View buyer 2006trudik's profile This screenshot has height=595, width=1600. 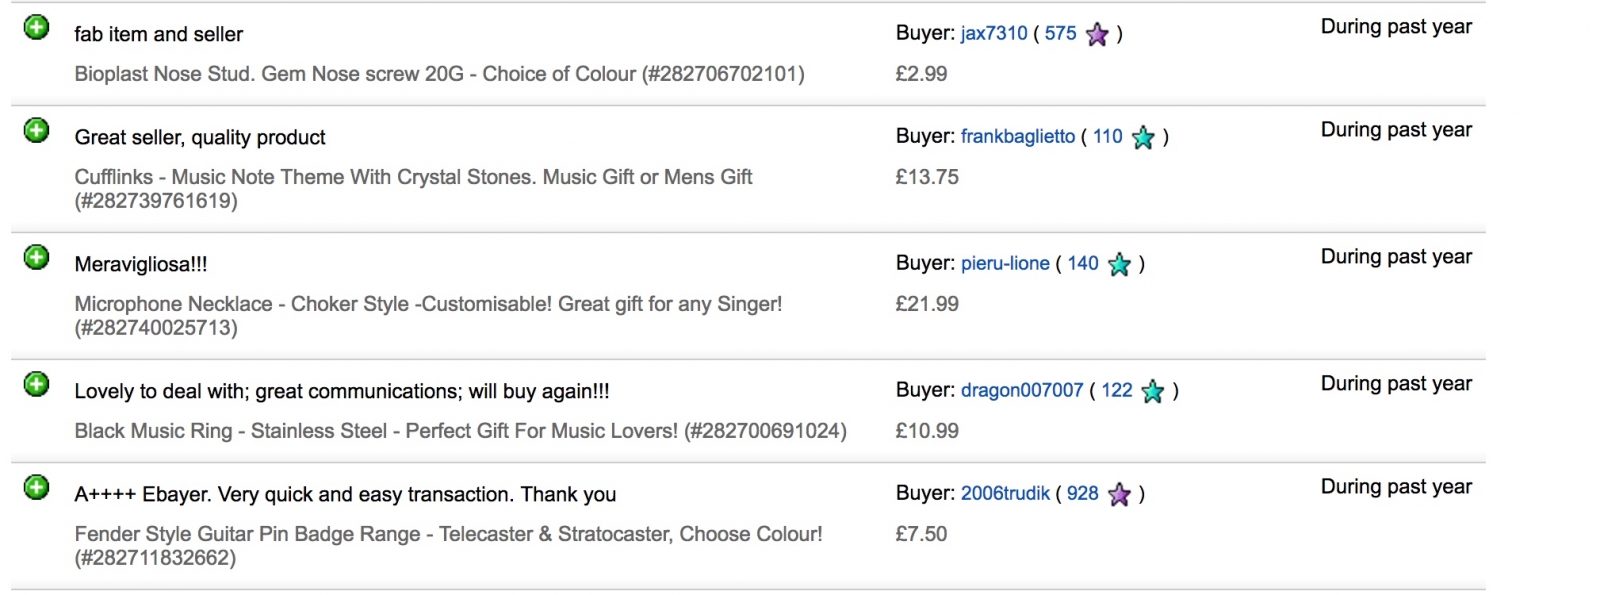click(x=1005, y=493)
